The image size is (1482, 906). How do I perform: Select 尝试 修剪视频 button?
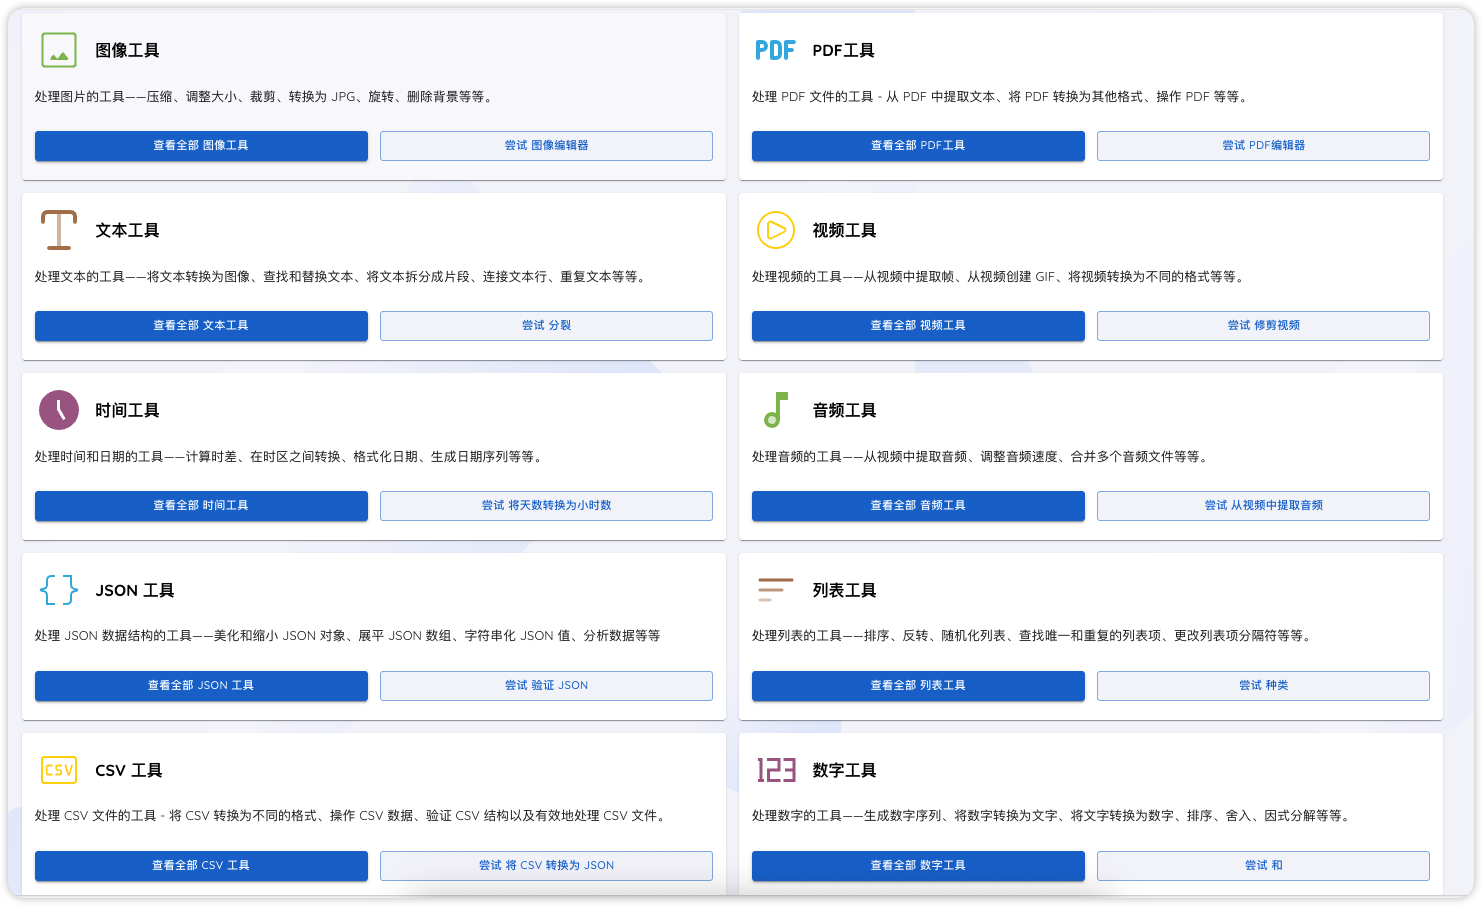point(1263,326)
